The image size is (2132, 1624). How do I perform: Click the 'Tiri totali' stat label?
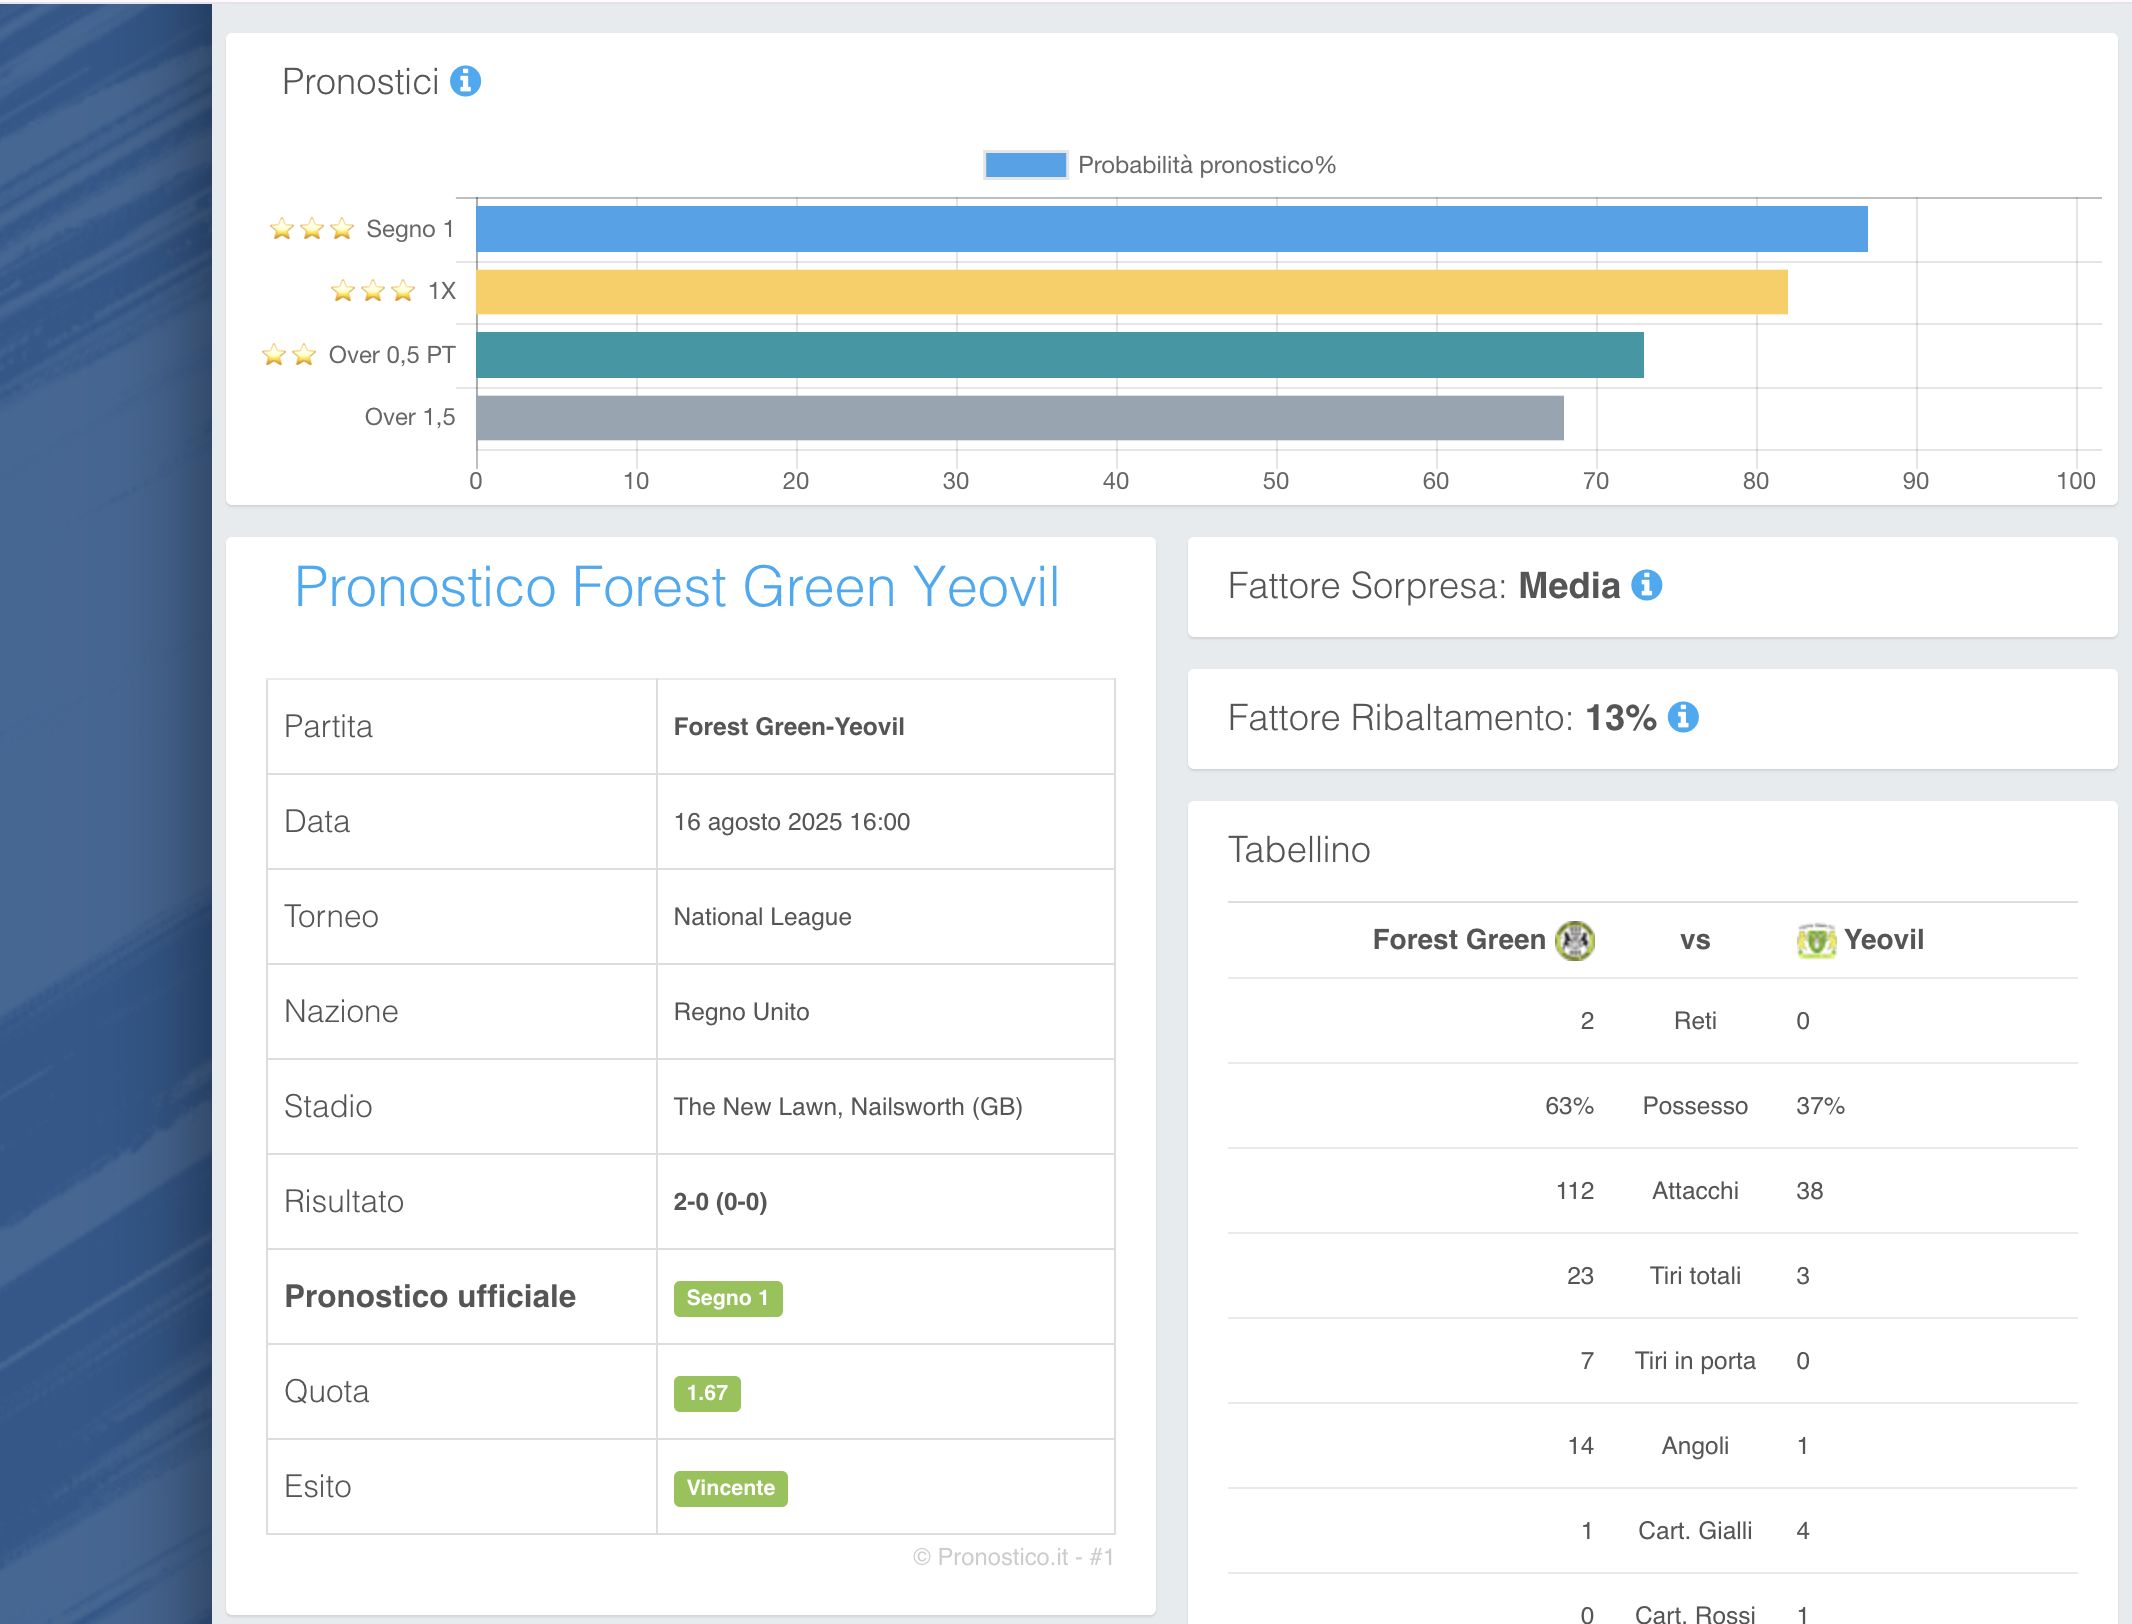point(1695,1276)
